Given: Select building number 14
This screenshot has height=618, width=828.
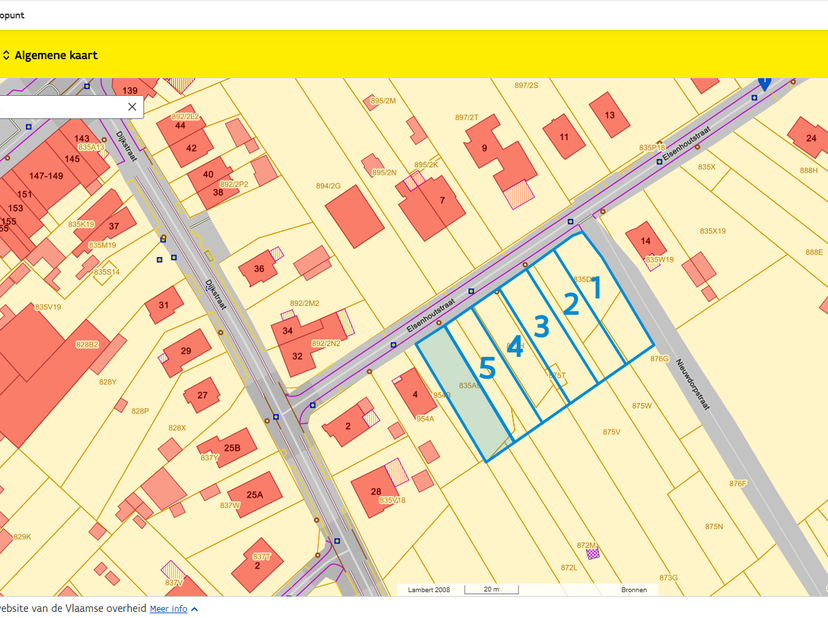Looking at the screenshot, I should (646, 241).
